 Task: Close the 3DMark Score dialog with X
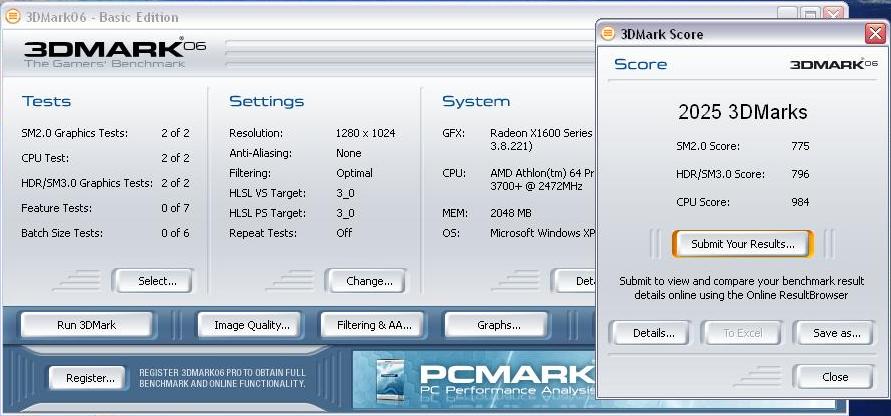click(x=876, y=34)
